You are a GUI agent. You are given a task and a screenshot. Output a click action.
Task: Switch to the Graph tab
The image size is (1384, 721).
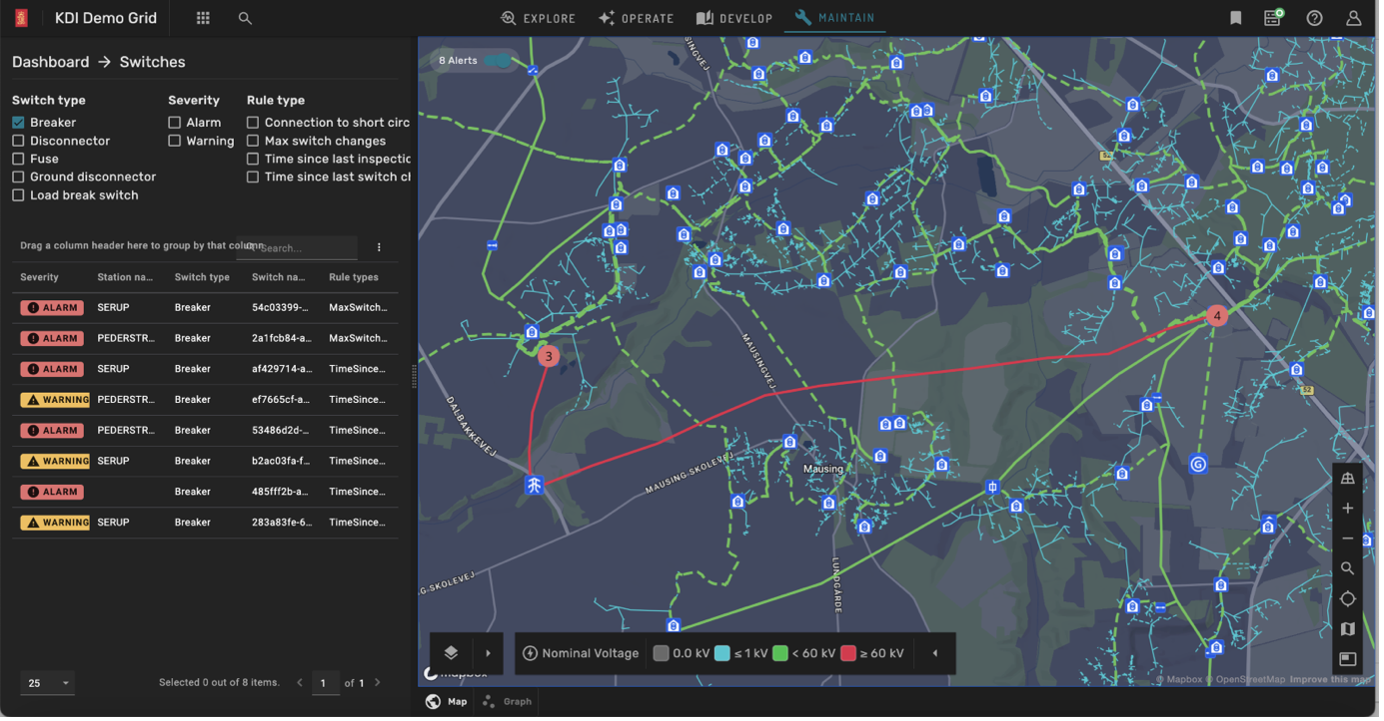pos(509,704)
